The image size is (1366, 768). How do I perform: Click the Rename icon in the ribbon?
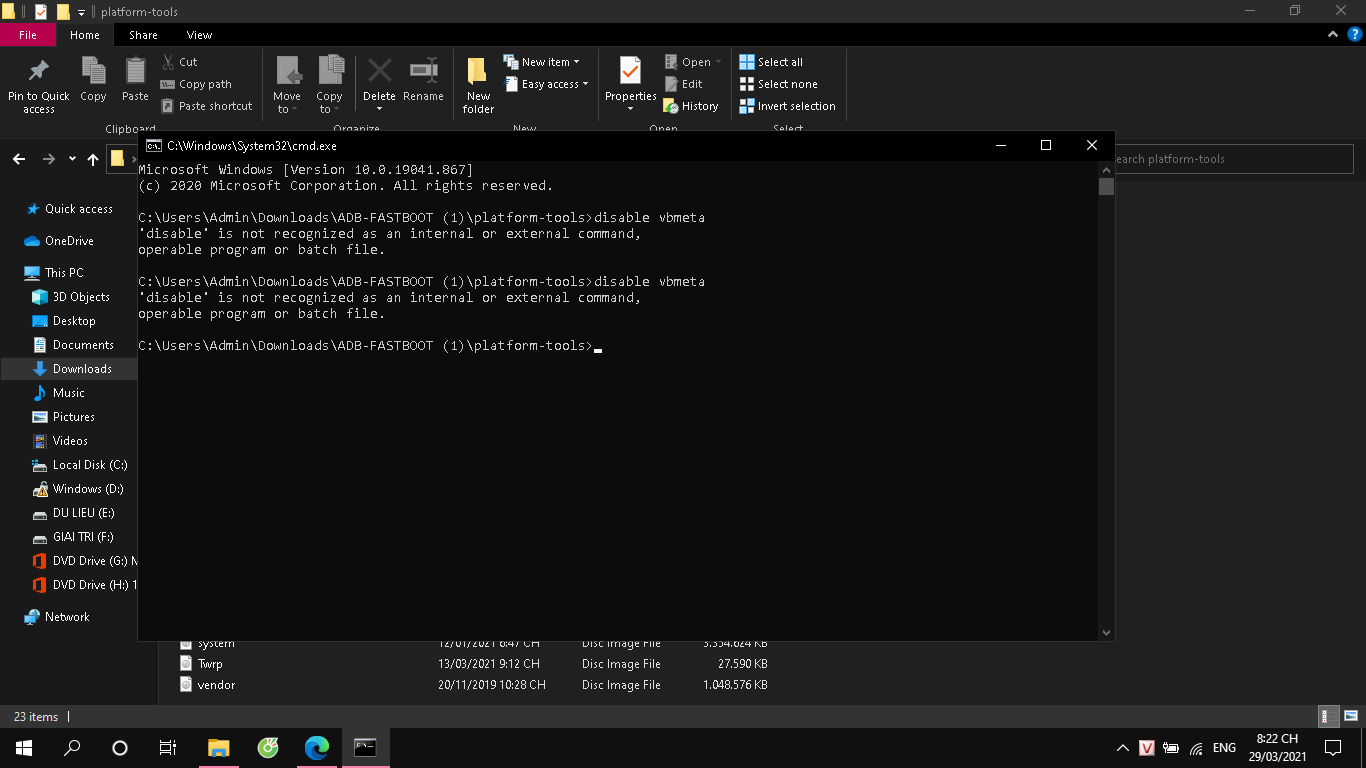coord(423,73)
